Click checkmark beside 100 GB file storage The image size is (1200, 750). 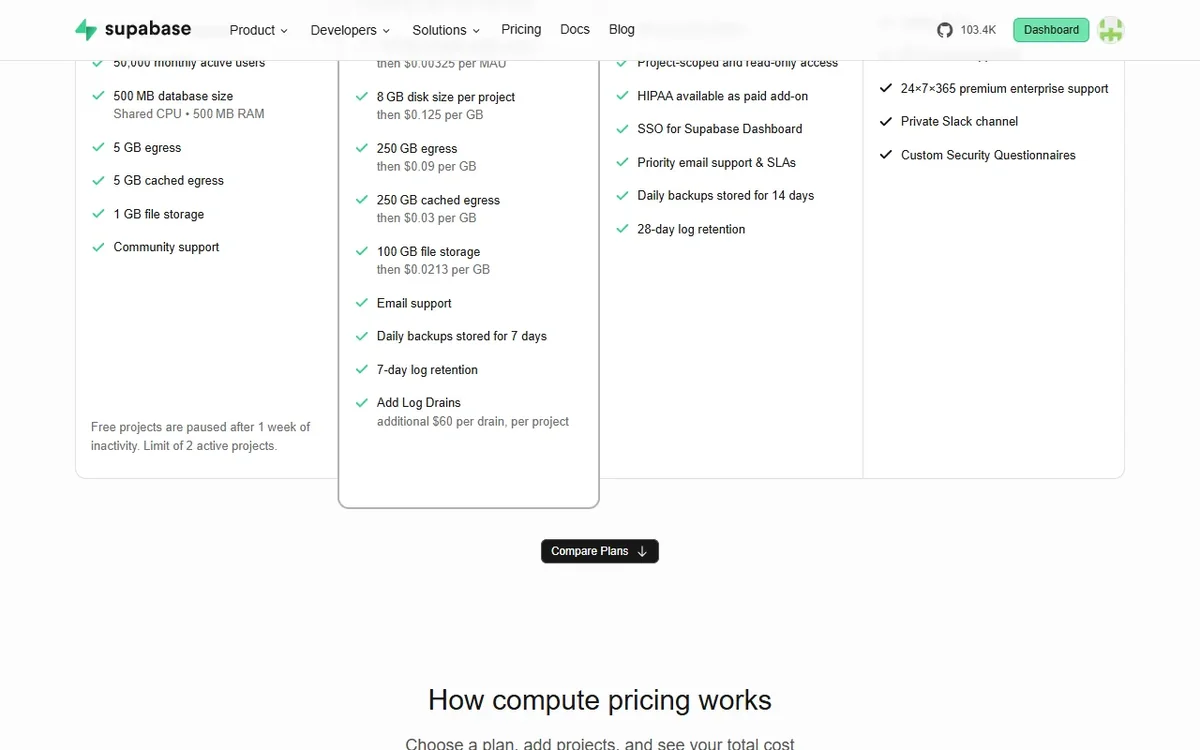pos(362,251)
